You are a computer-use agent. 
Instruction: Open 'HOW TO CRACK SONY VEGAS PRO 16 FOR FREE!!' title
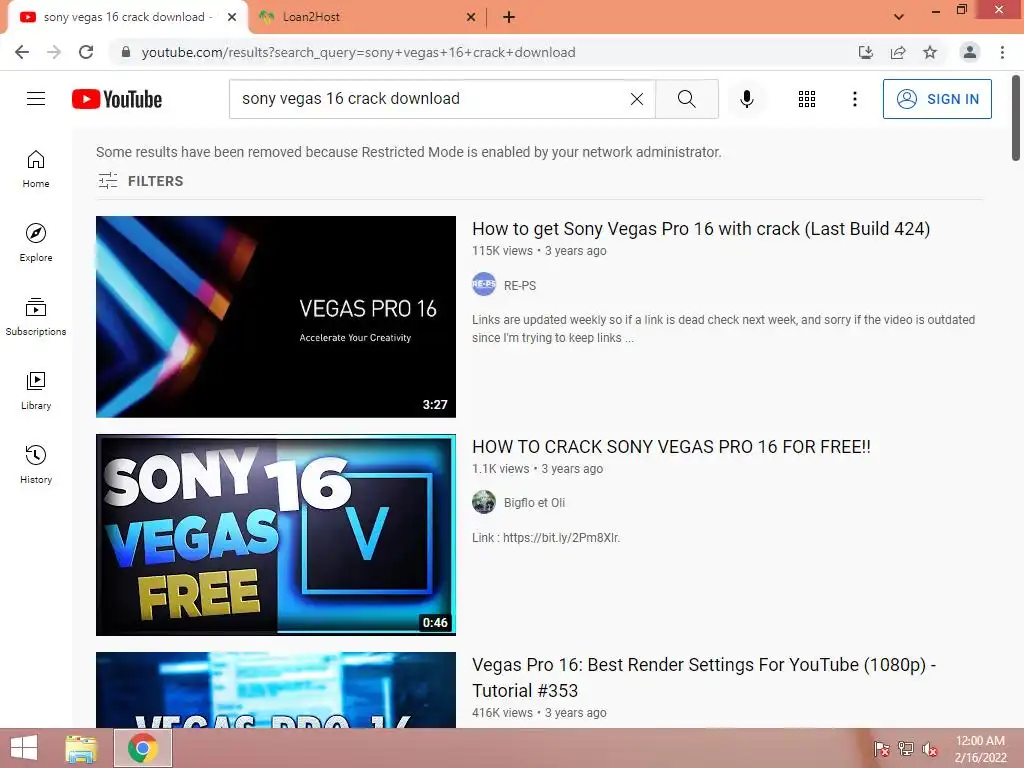click(671, 447)
